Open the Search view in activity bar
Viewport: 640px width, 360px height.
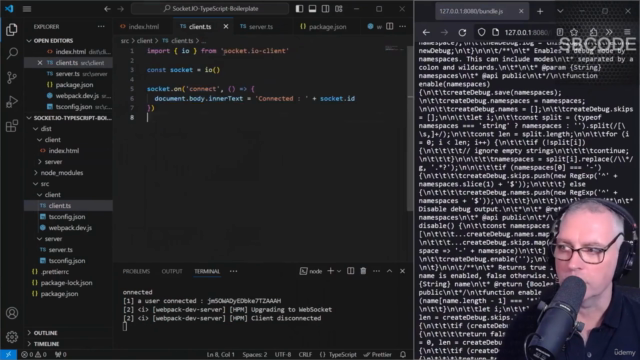[12, 53]
